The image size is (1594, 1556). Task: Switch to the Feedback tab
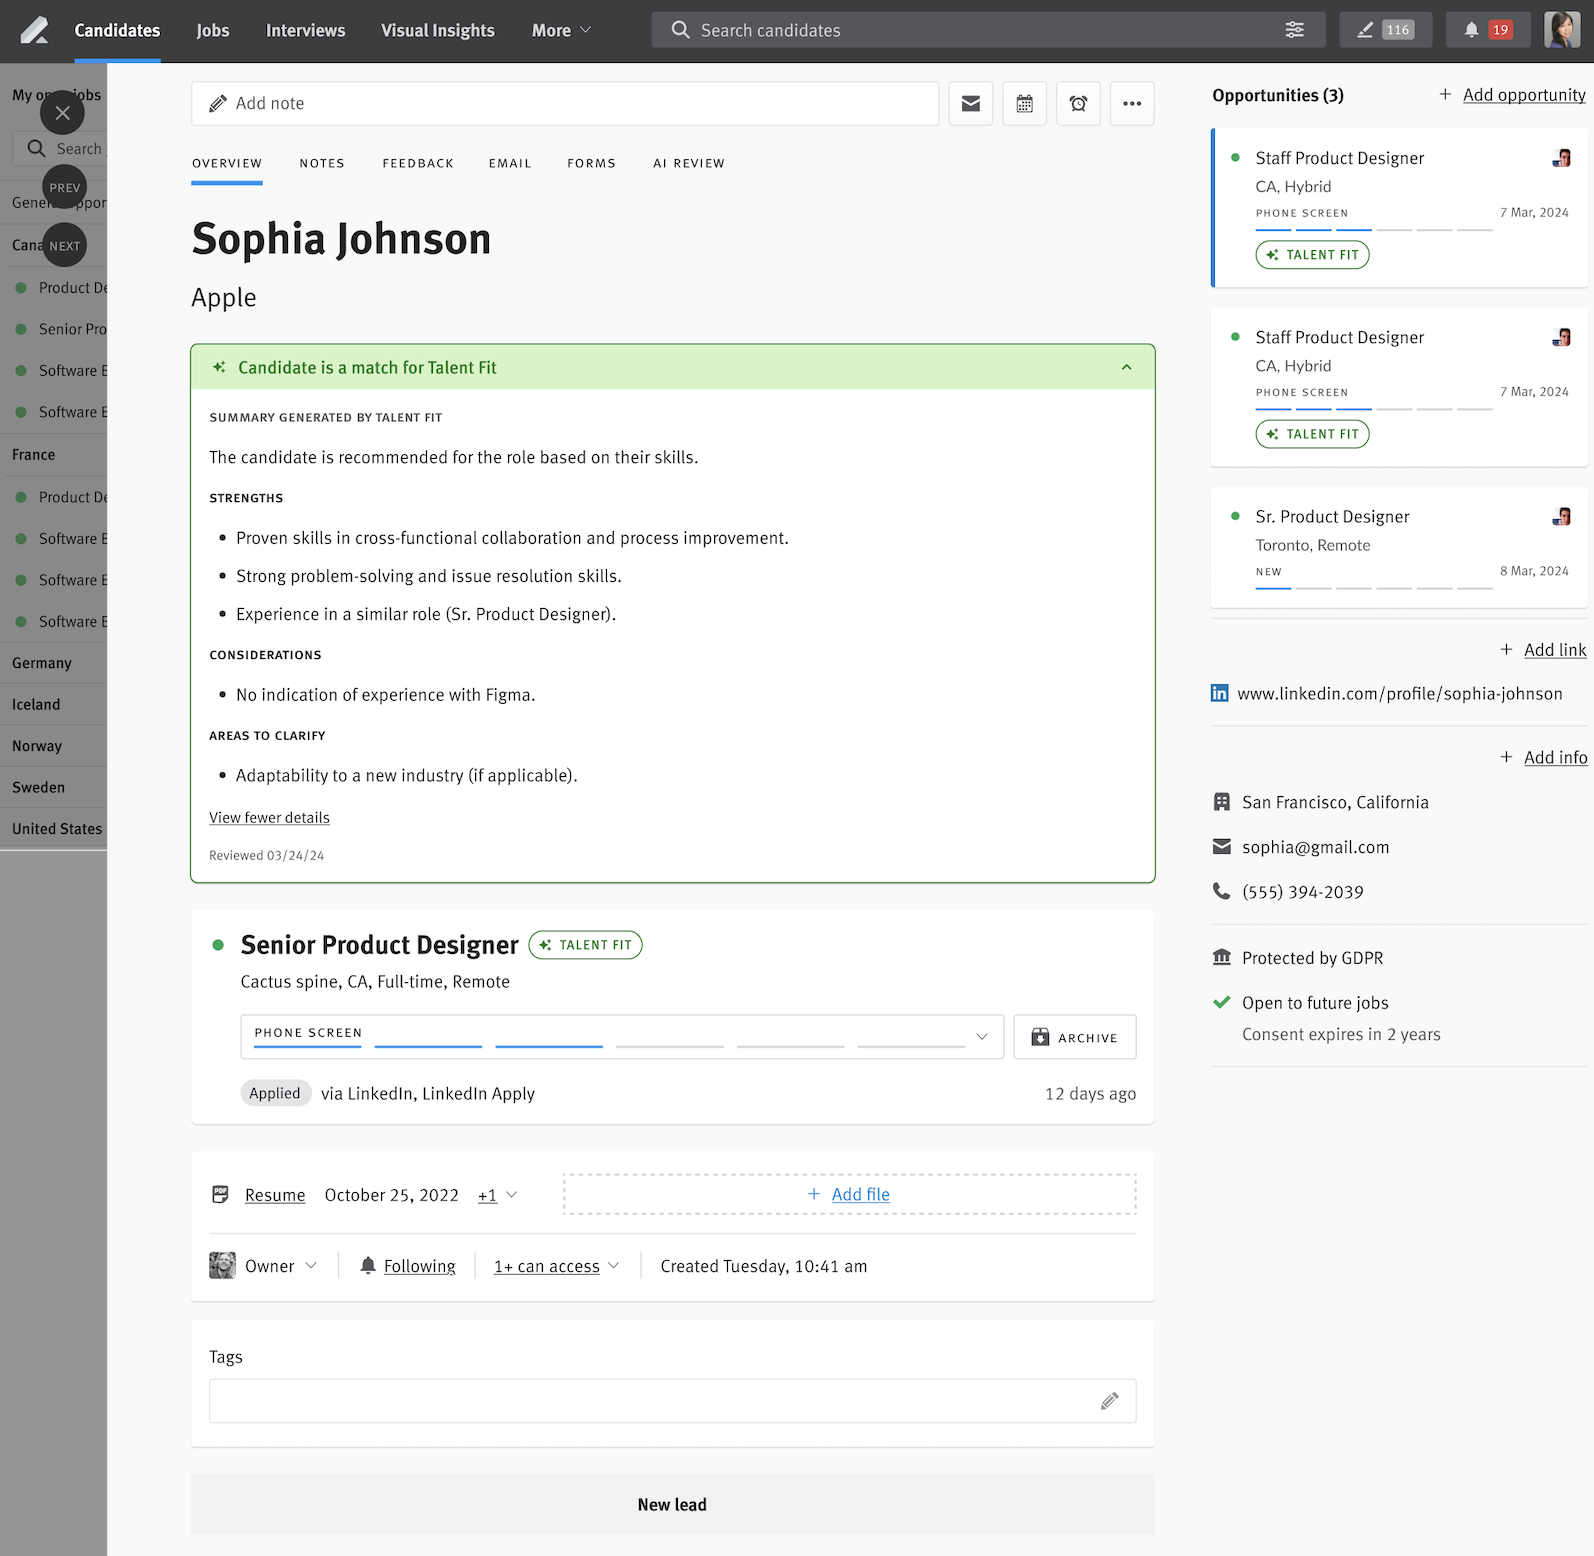[418, 164]
